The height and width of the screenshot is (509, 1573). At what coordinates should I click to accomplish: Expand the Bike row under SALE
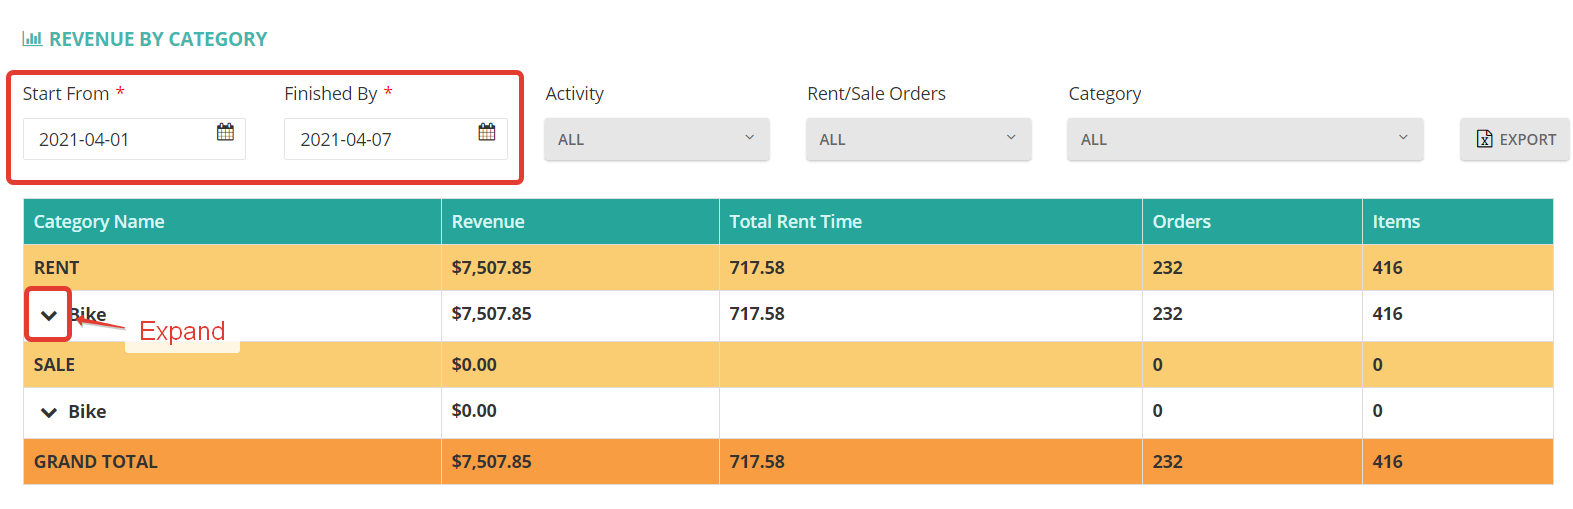click(x=48, y=412)
